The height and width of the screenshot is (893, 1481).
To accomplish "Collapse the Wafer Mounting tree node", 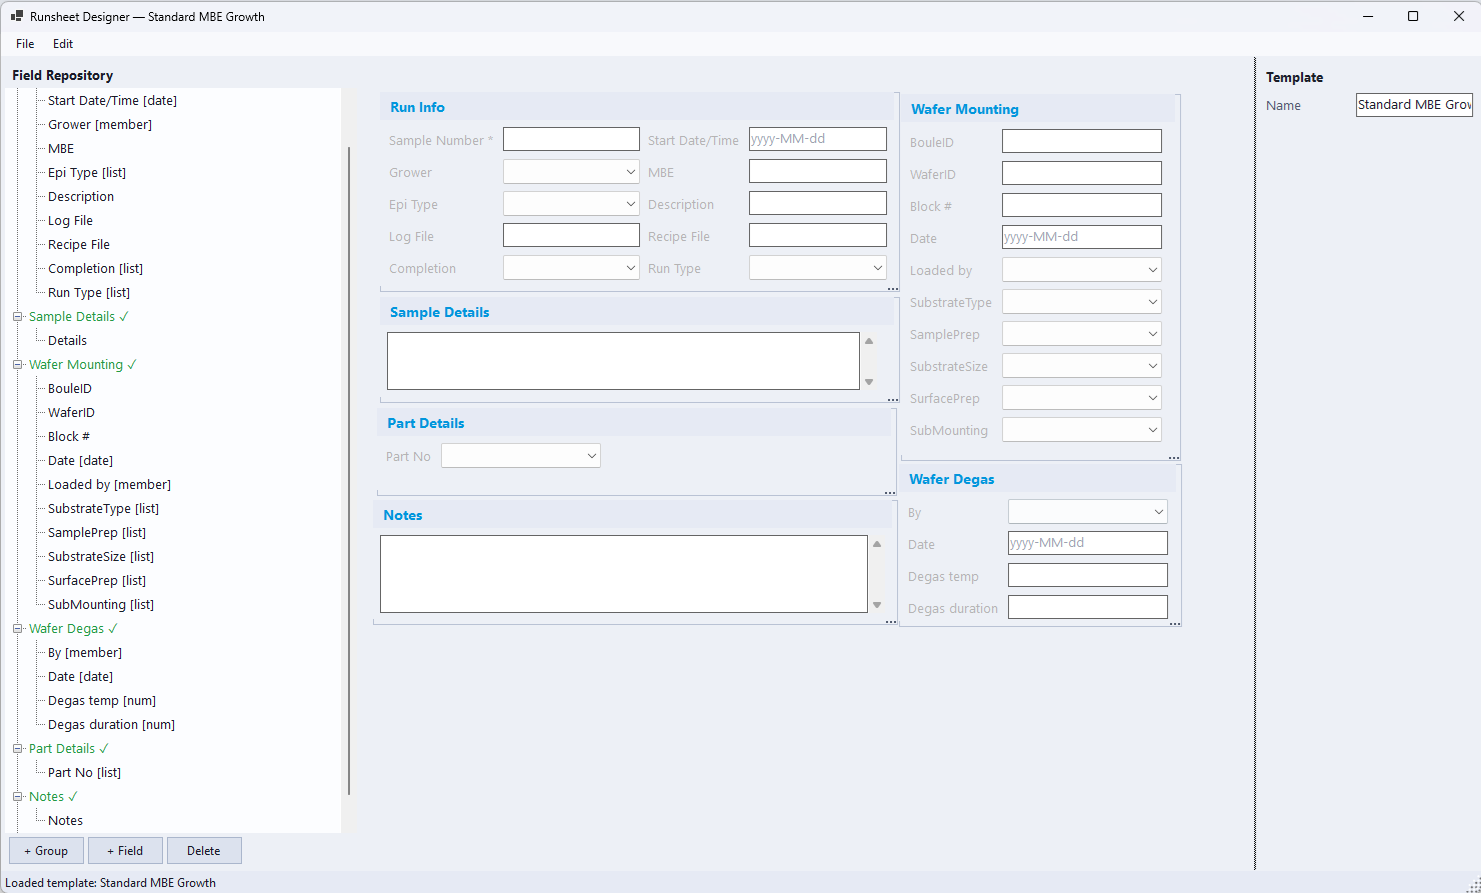I will point(16,364).
